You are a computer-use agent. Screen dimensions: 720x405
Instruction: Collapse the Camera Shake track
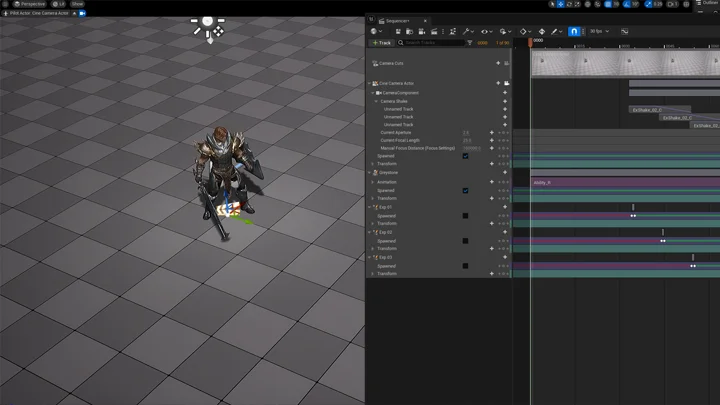coord(377,101)
